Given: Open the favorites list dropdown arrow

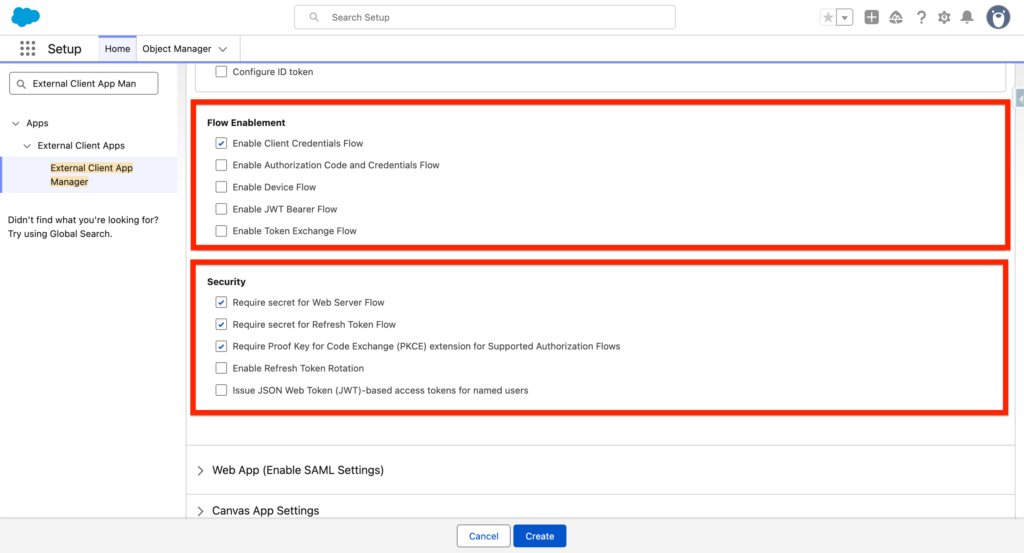Looking at the screenshot, I should pyautogui.click(x=845, y=17).
